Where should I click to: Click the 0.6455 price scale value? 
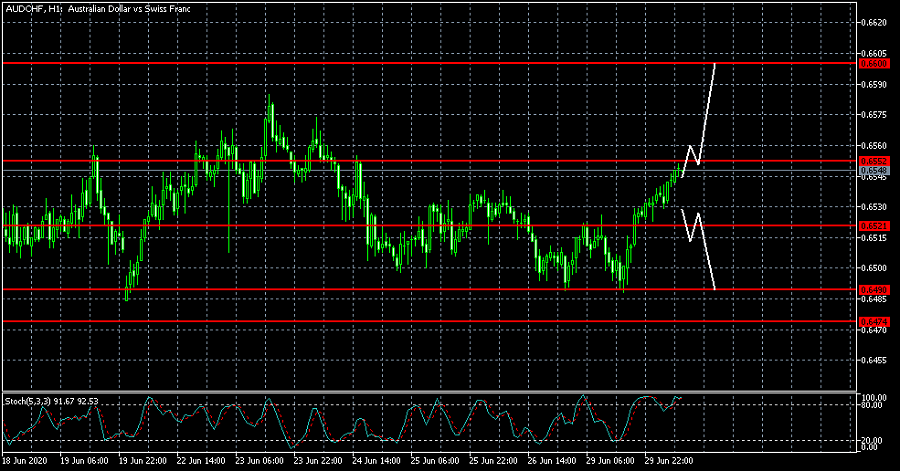[x=874, y=360]
